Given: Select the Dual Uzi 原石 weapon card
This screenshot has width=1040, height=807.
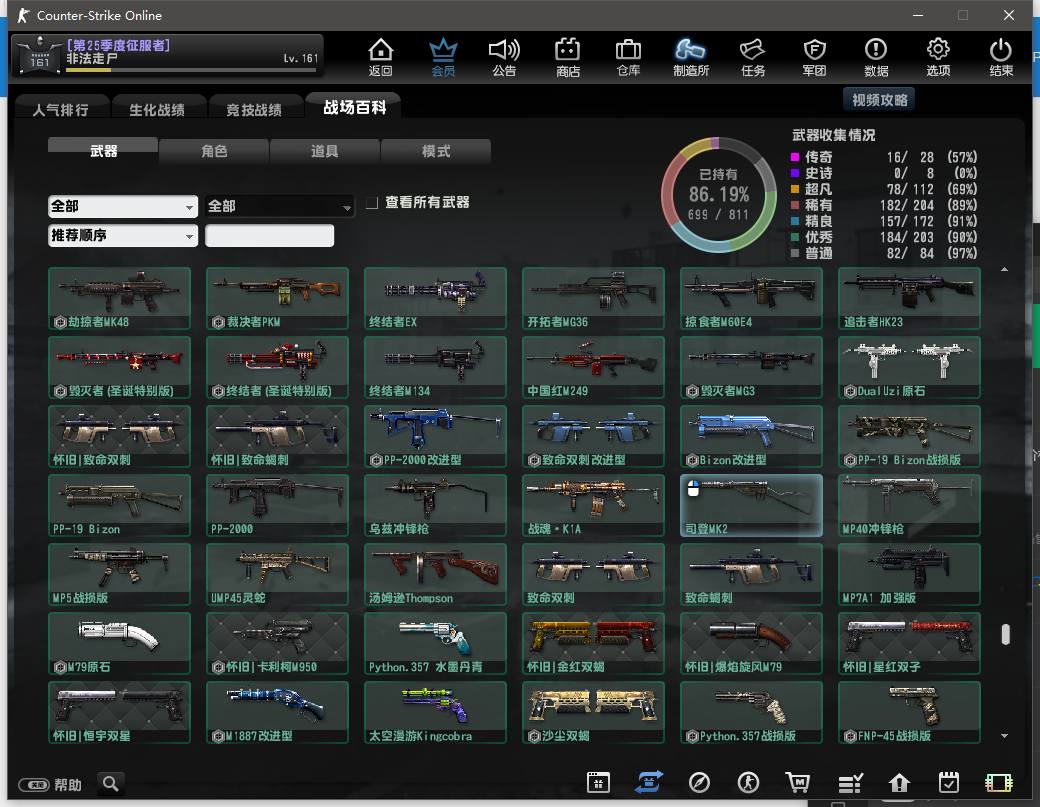Looking at the screenshot, I should 909,367.
